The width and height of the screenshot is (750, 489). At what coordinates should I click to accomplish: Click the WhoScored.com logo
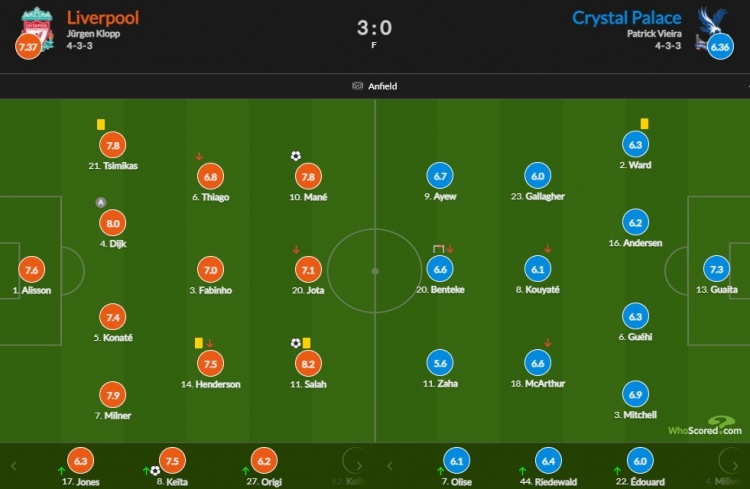tap(705, 426)
